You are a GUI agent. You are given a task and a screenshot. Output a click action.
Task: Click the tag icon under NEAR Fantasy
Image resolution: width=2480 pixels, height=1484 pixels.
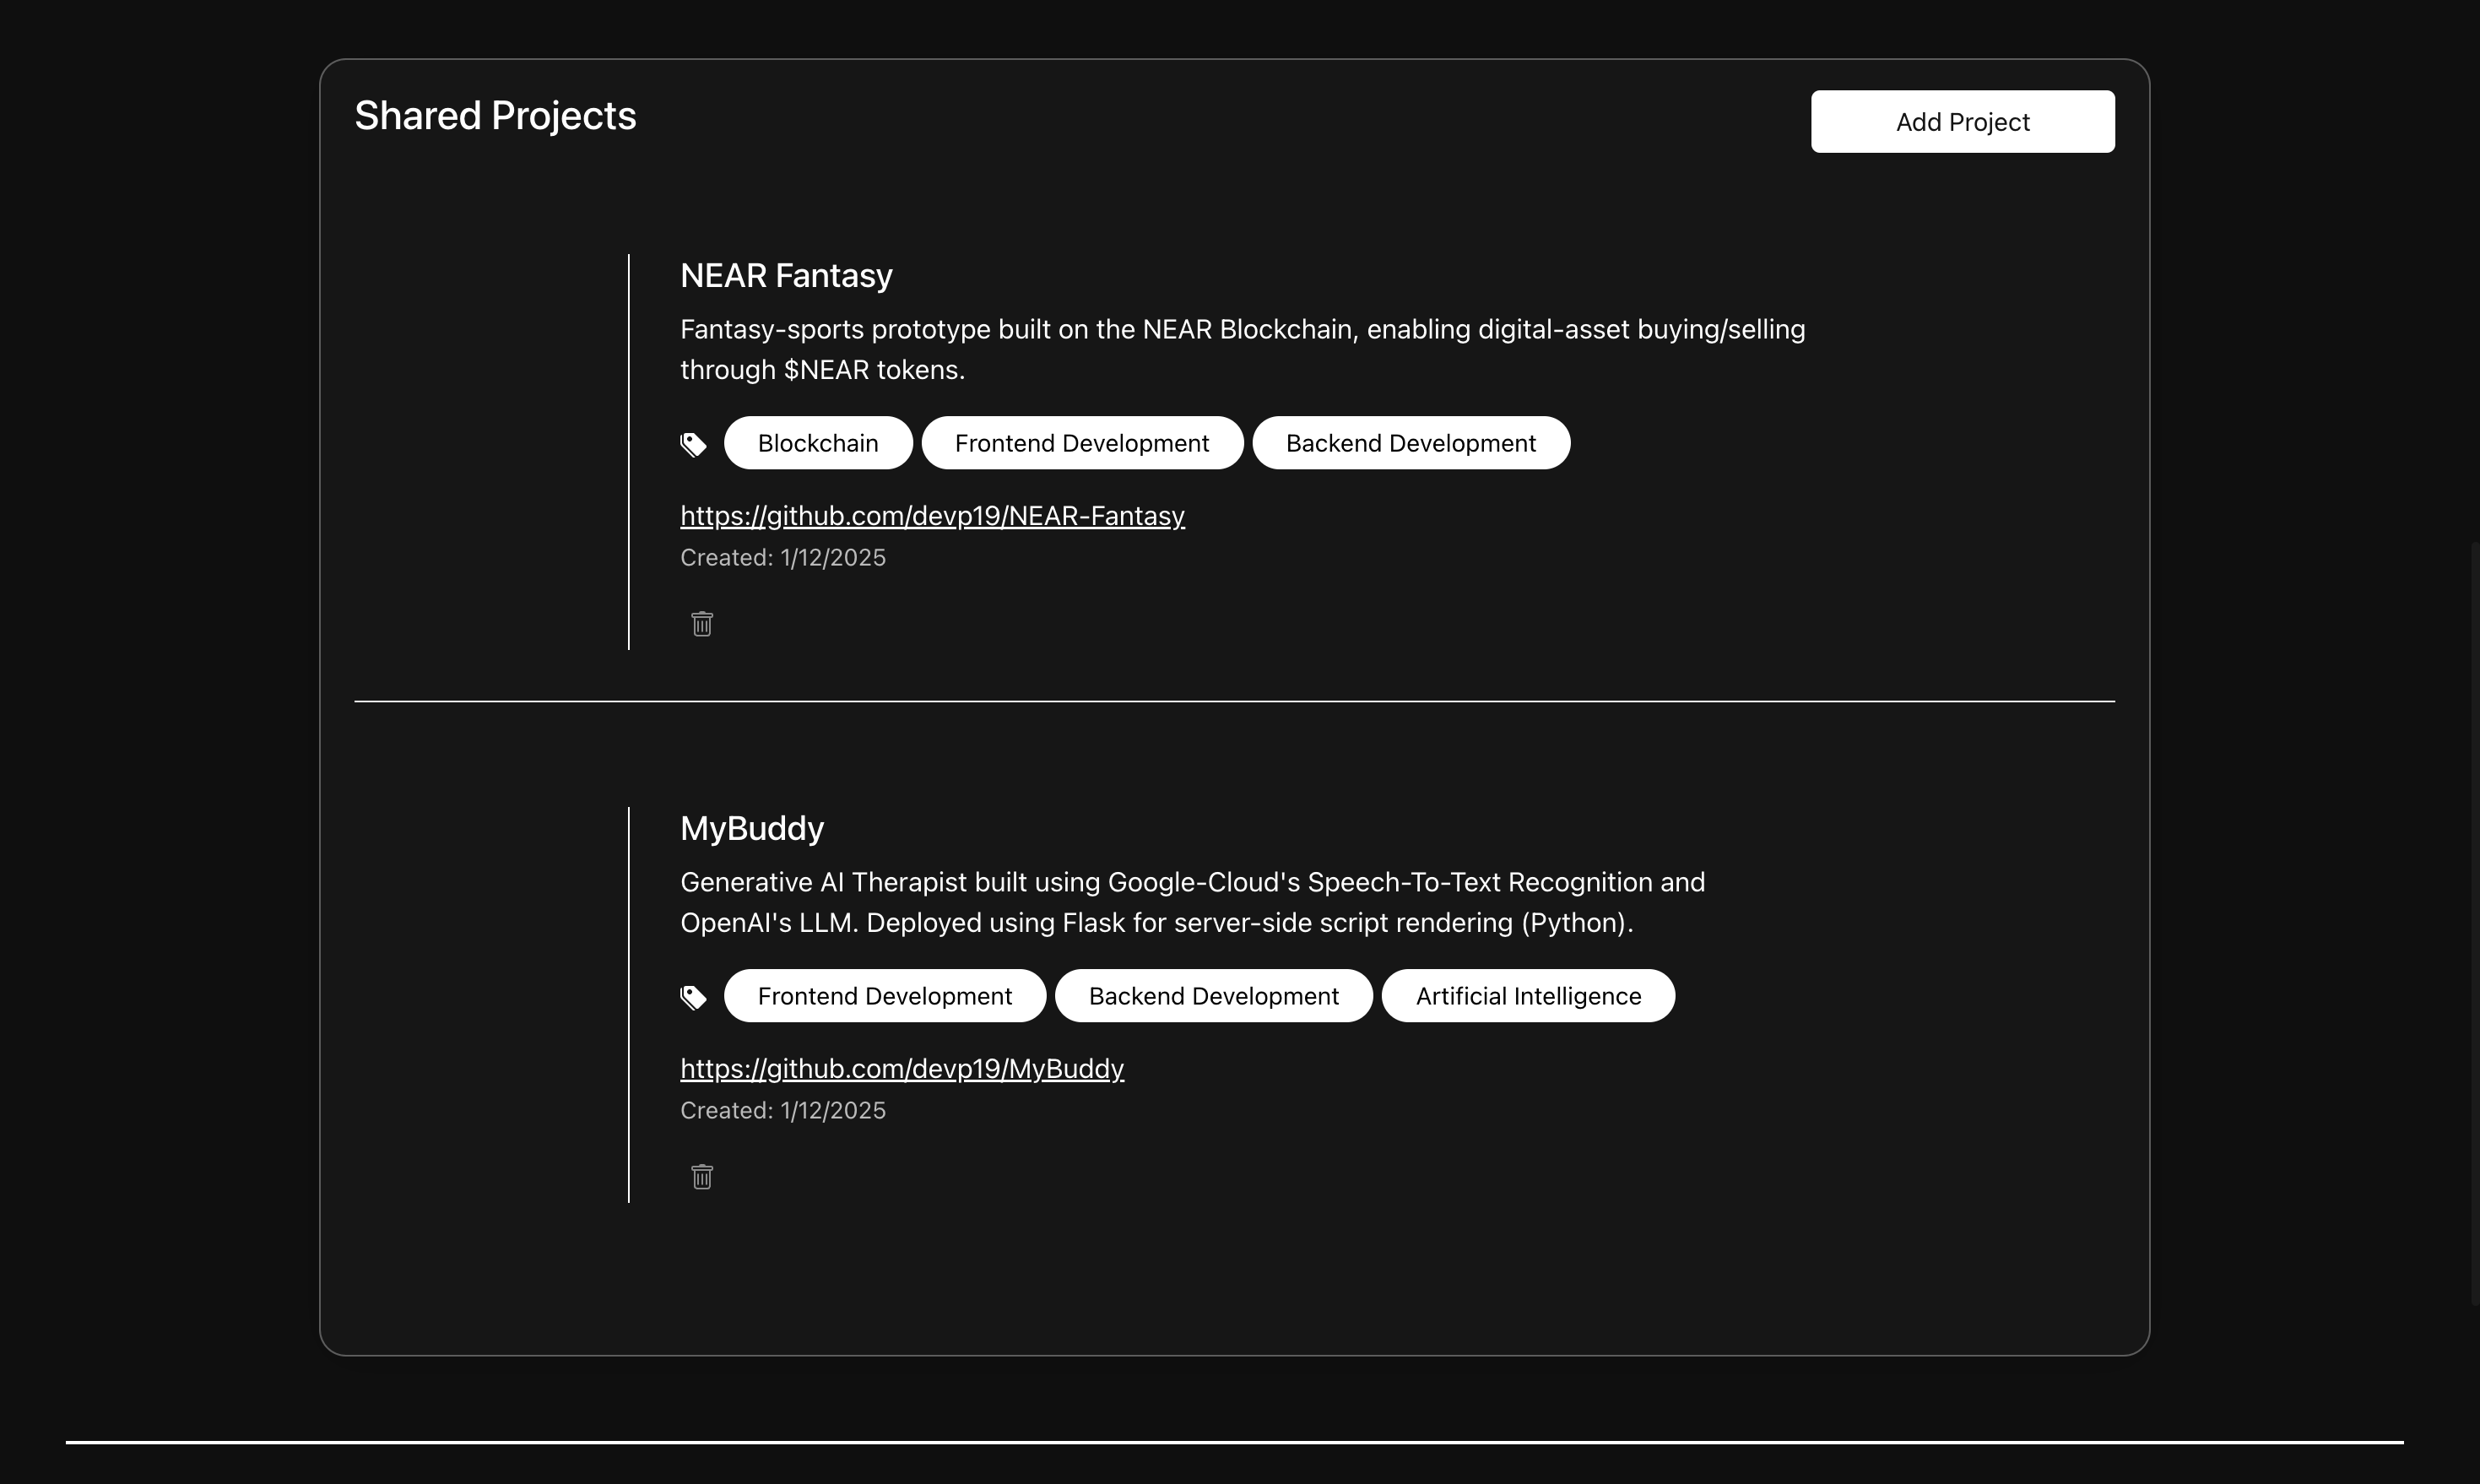tap(693, 444)
